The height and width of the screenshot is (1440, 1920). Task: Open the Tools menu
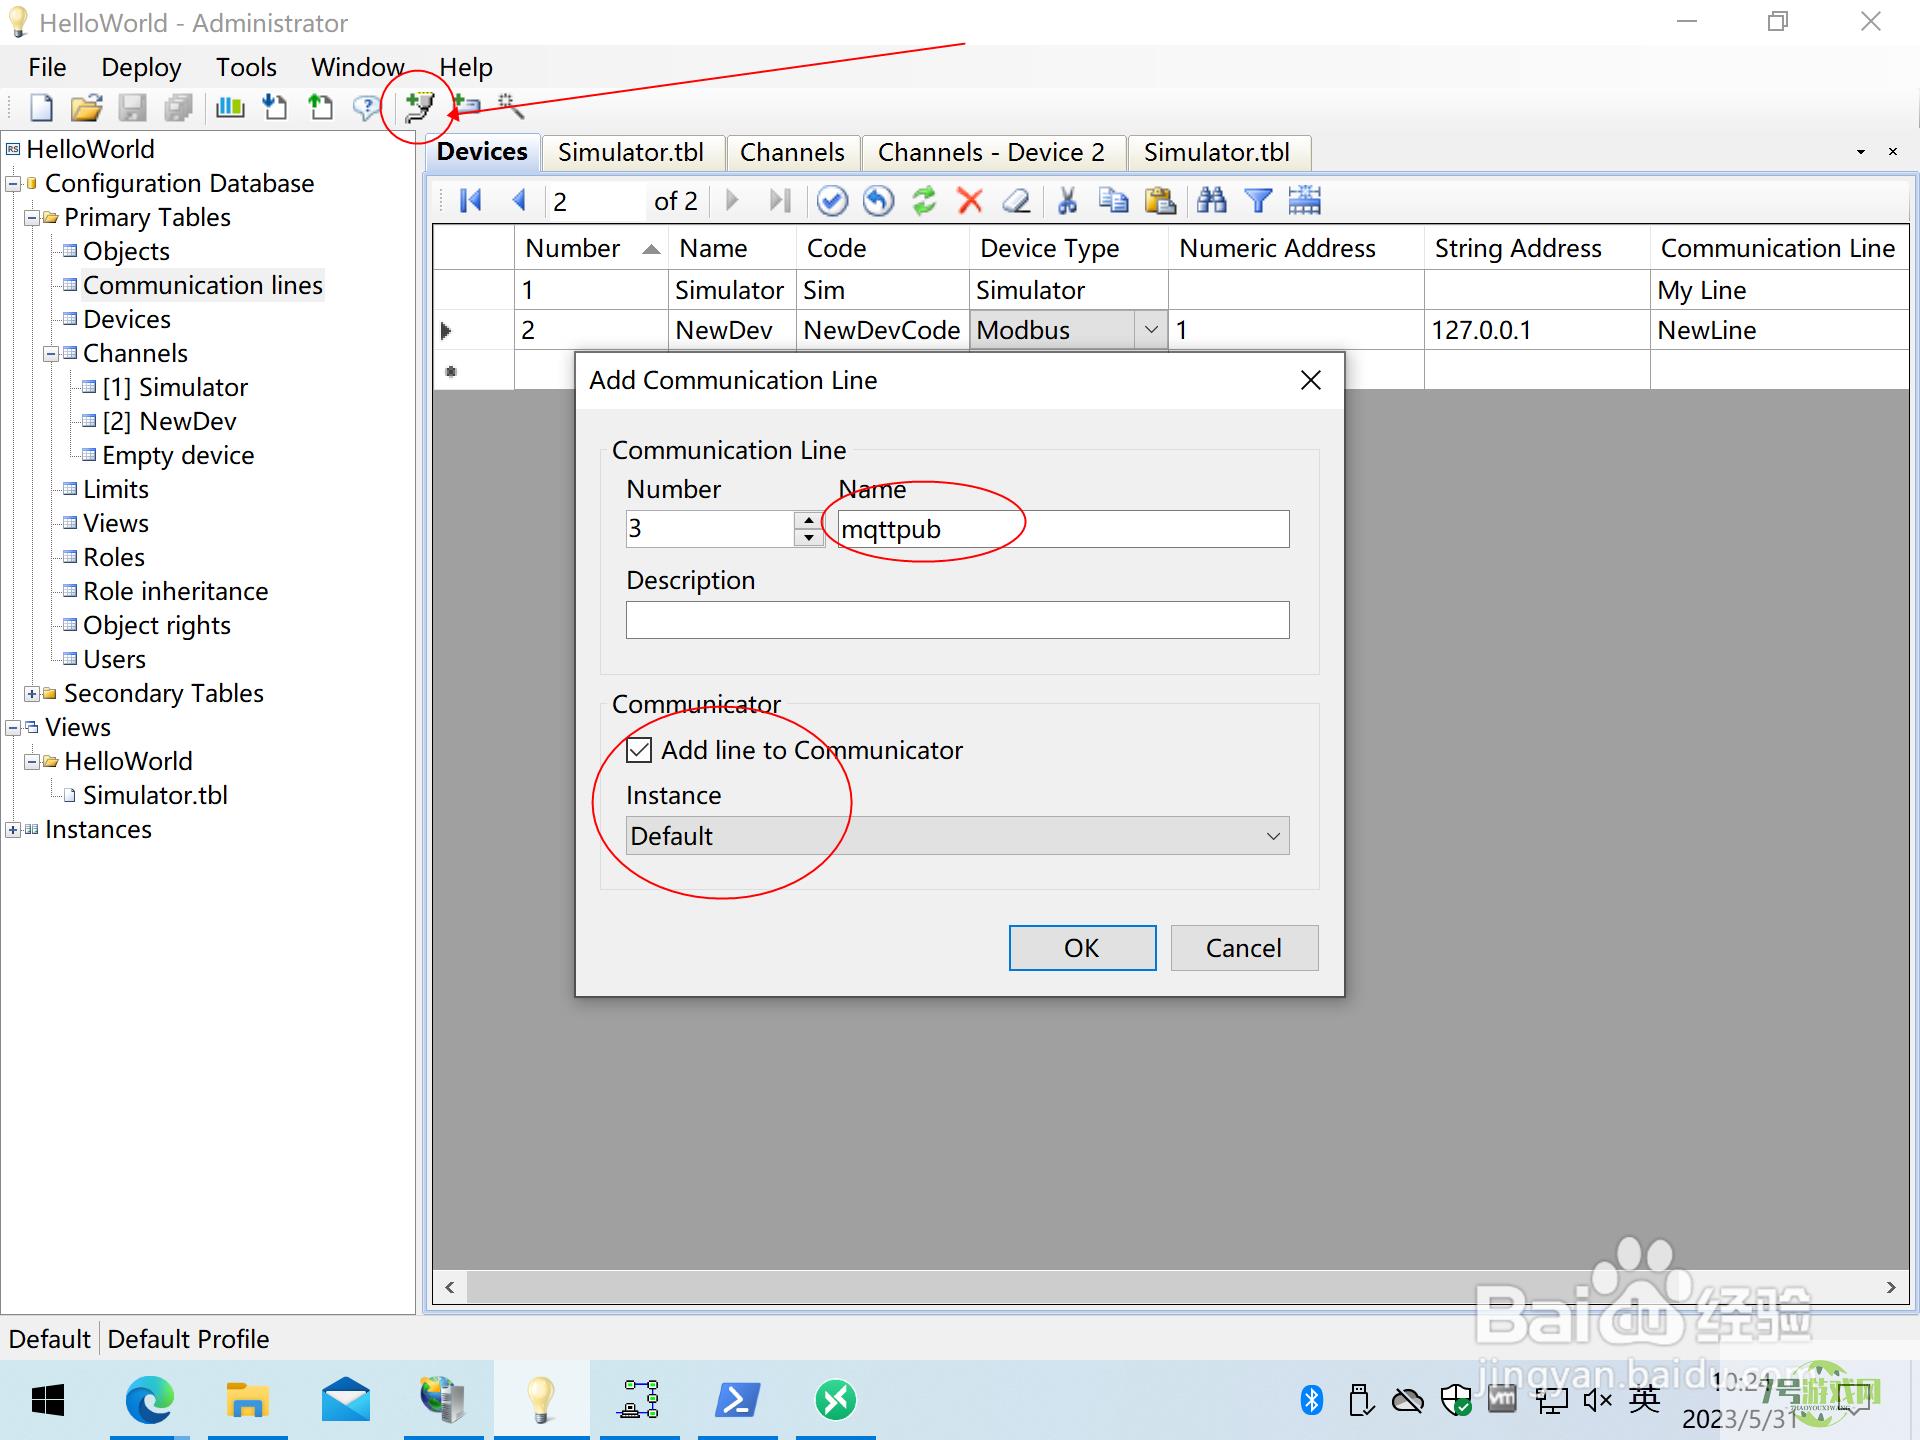(x=246, y=67)
